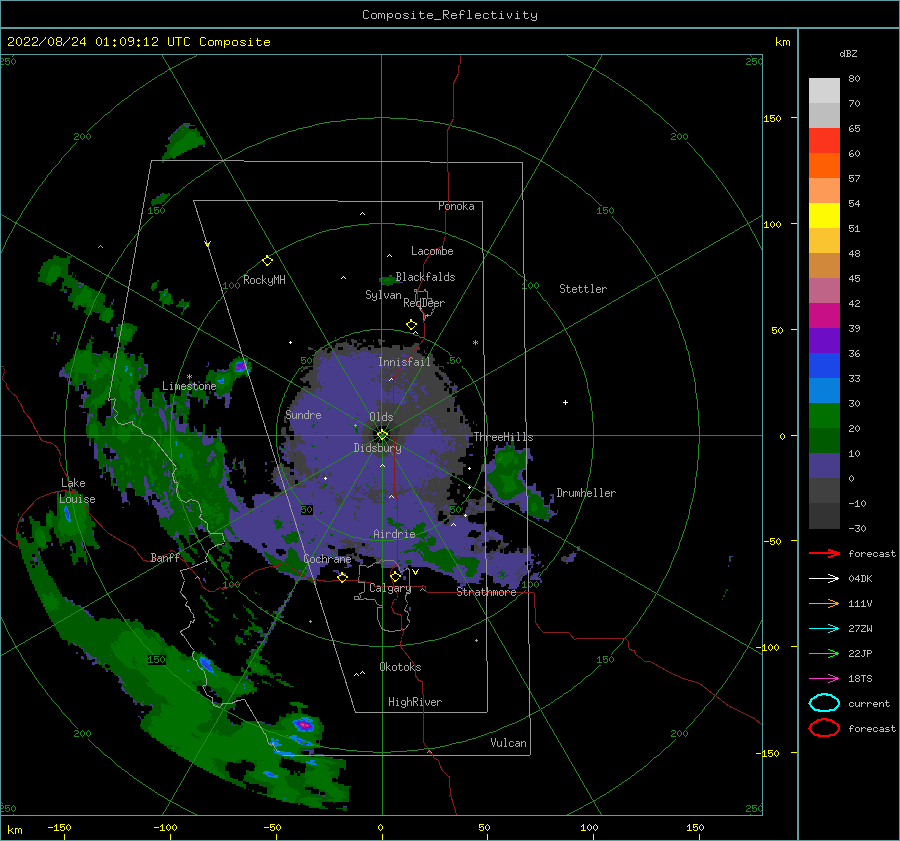This screenshot has width=900, height=841.
Task: Pick the yellow 51-54 dBZ color band
Action: [824, 216]
